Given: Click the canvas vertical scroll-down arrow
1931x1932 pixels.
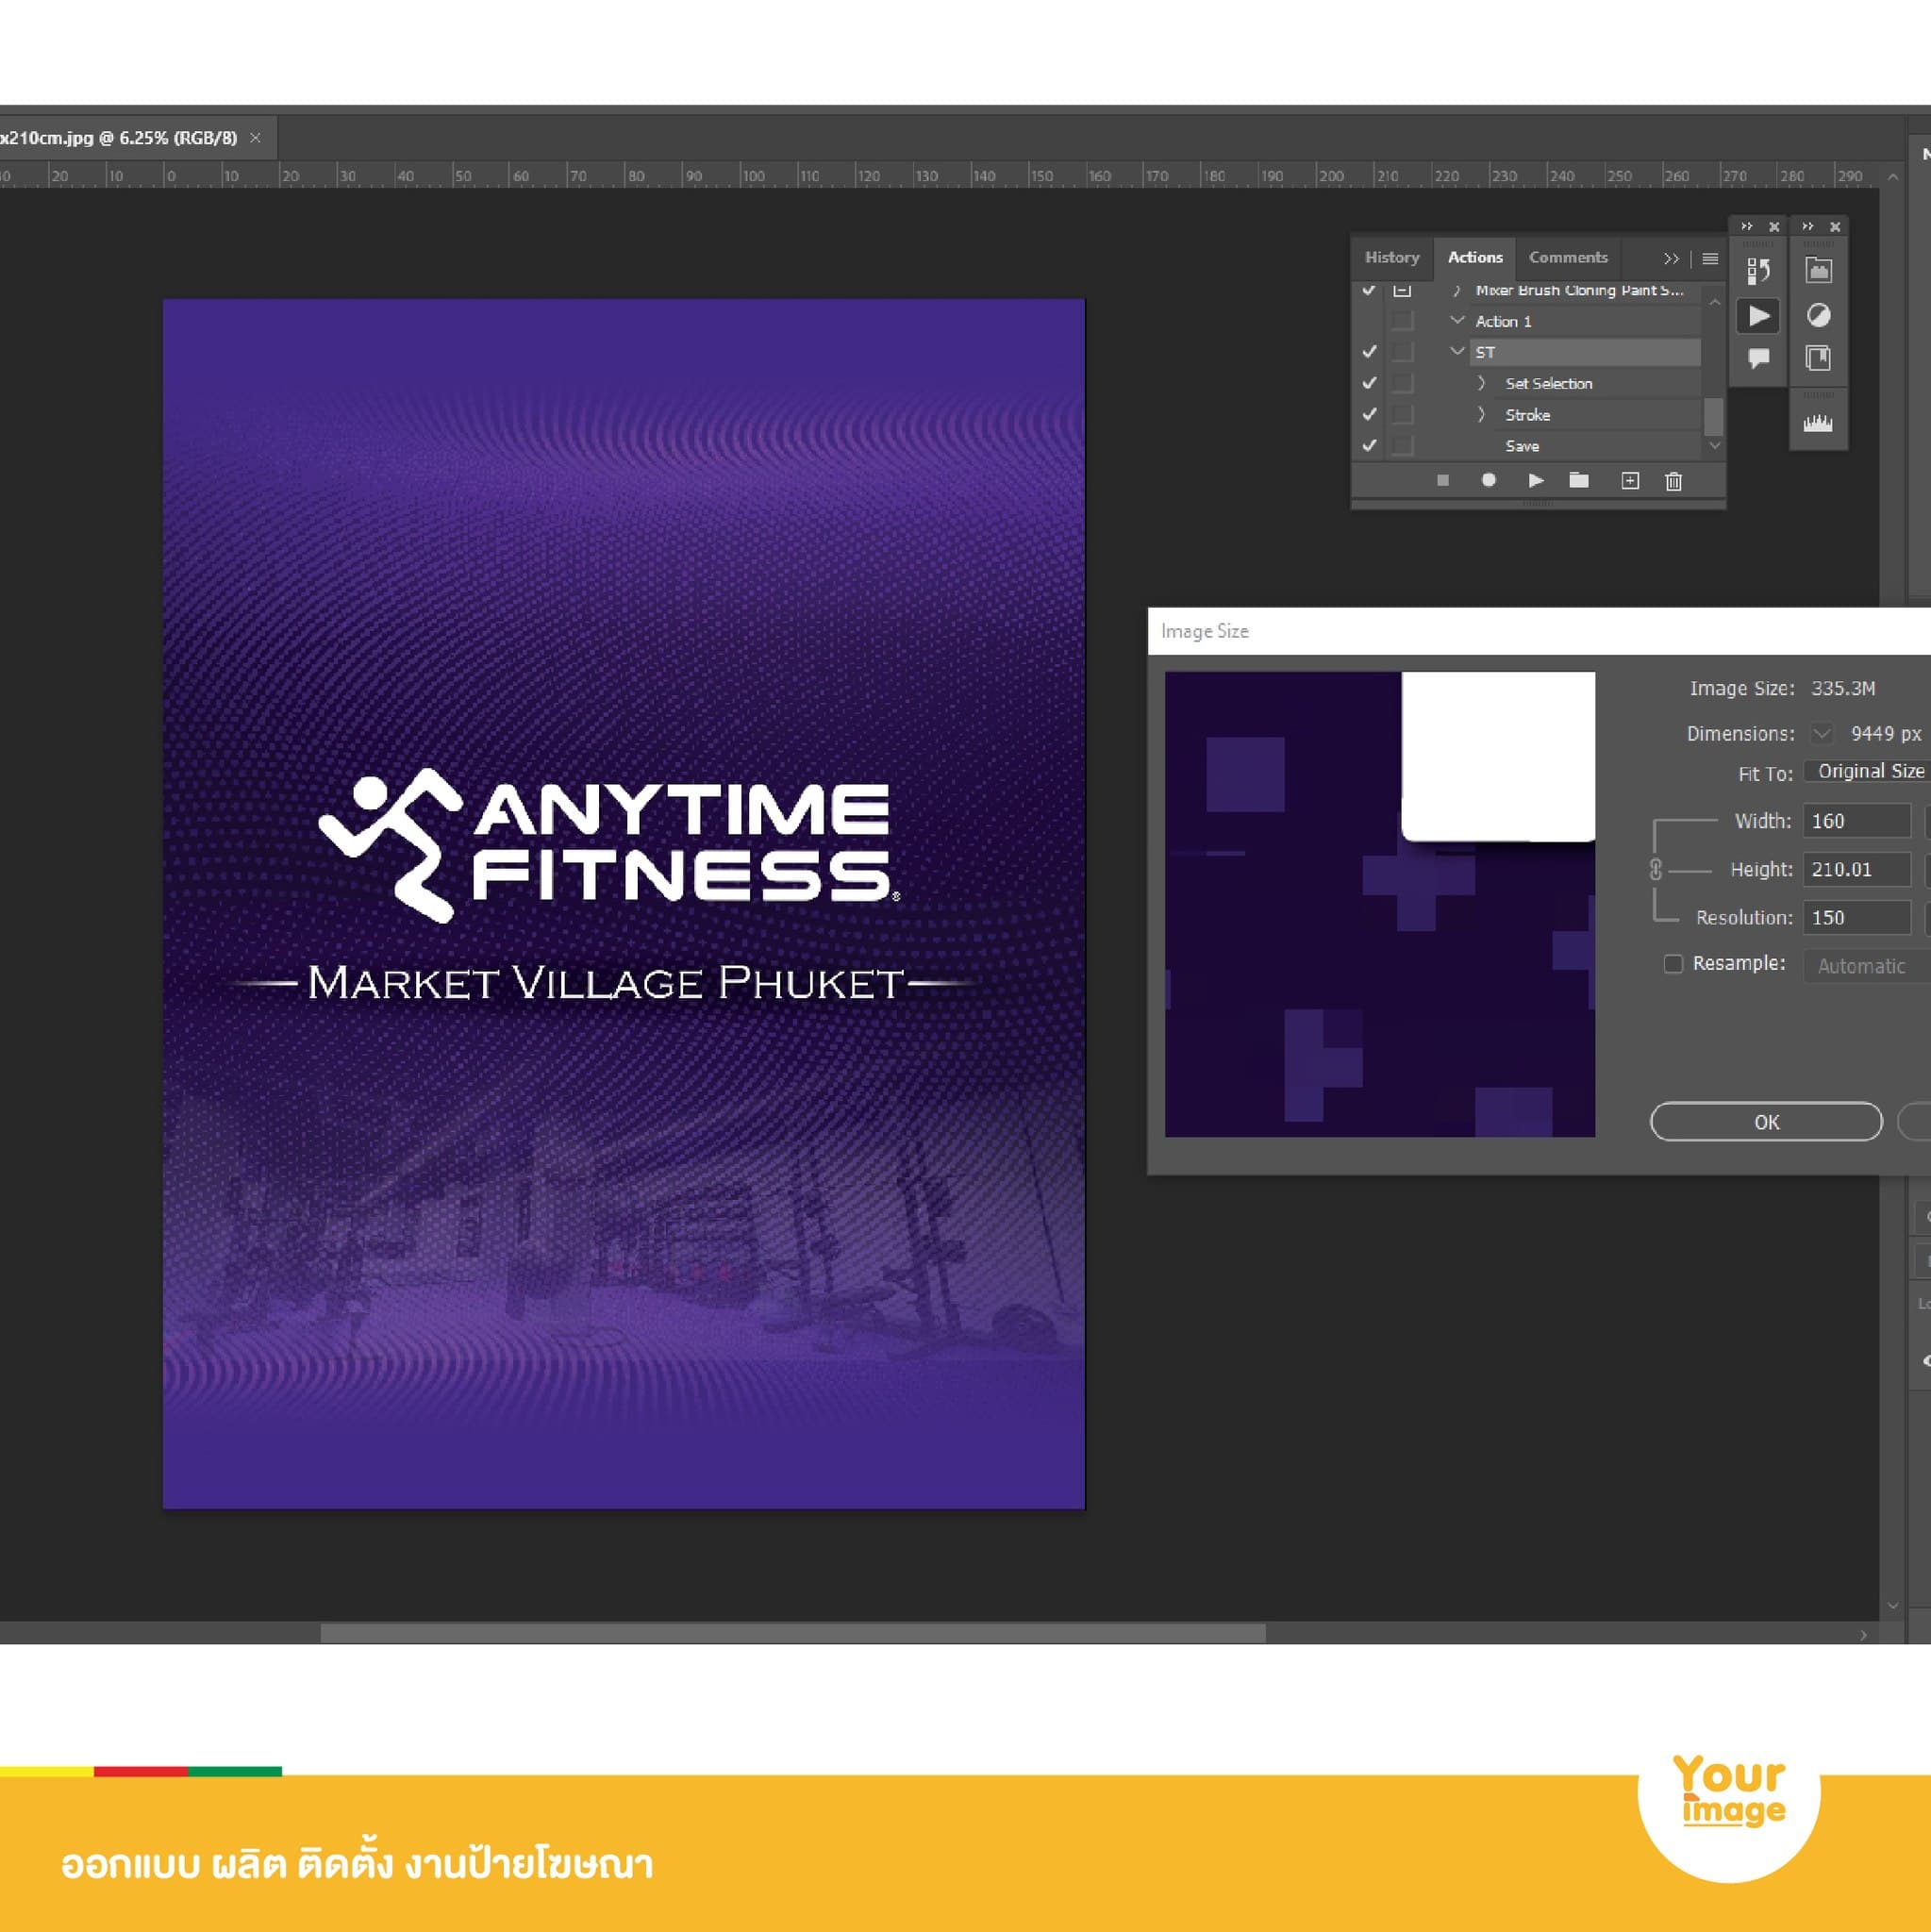Looking at the screenshot, I should pyautogui.click(x=1892, y=1606).
